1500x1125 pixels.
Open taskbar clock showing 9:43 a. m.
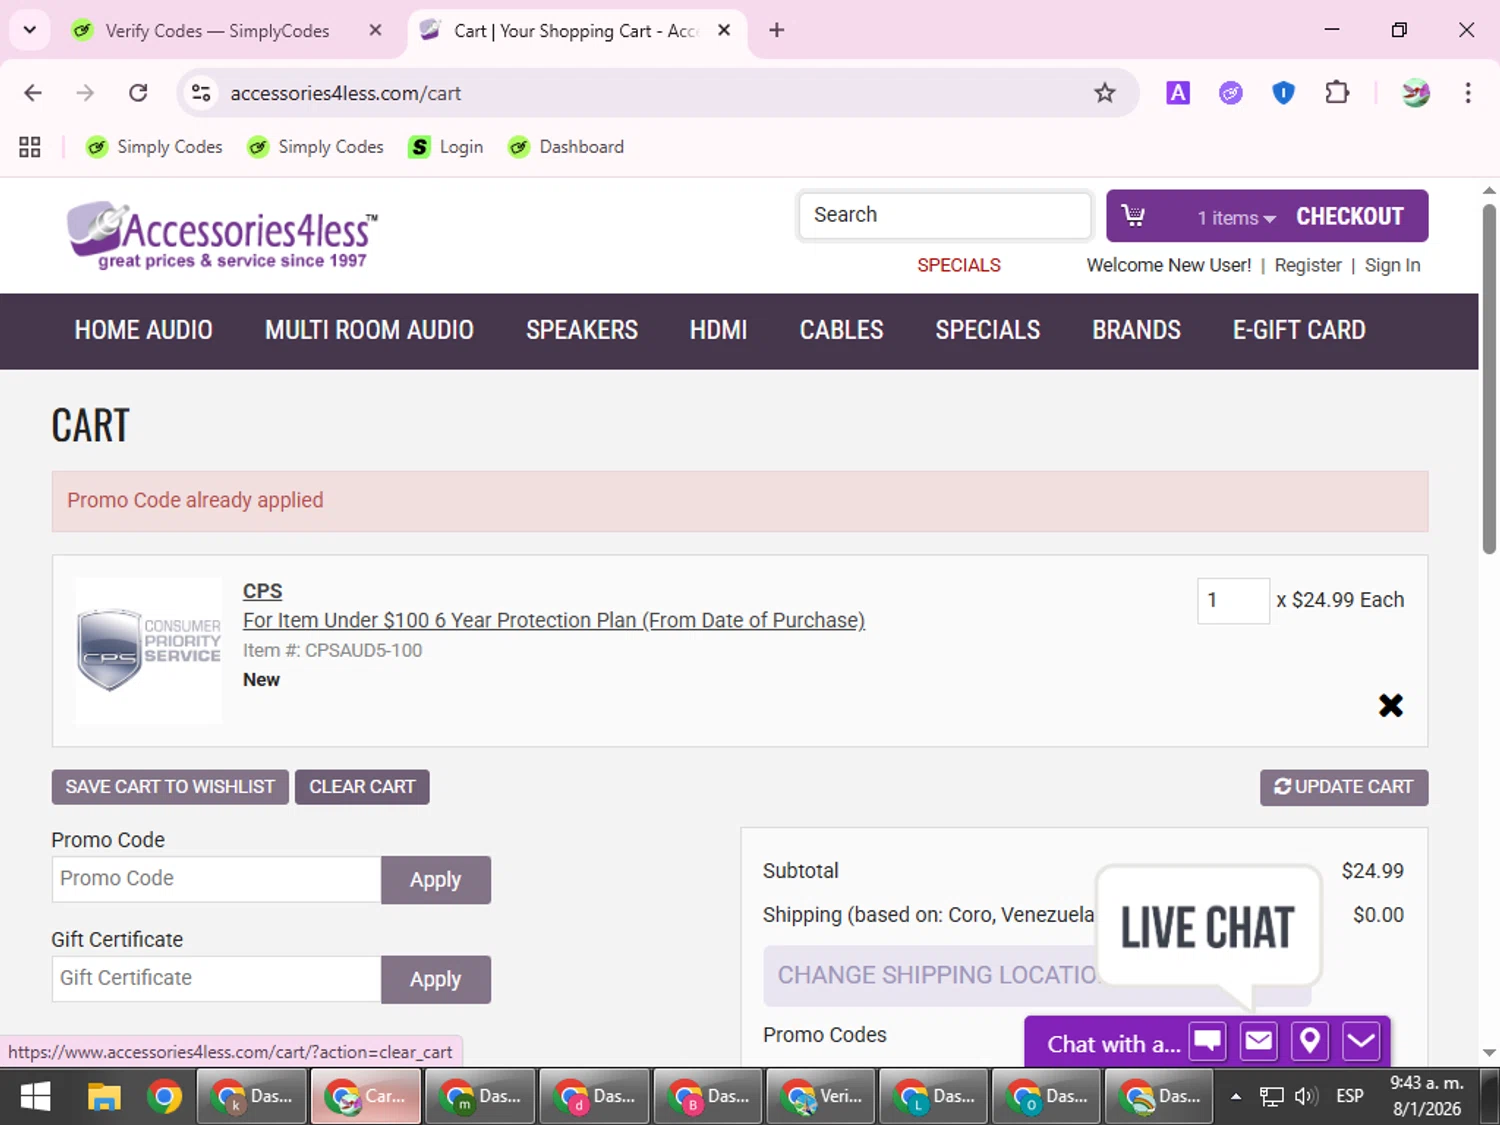pyautogui.click(x=1427, y=1096)
